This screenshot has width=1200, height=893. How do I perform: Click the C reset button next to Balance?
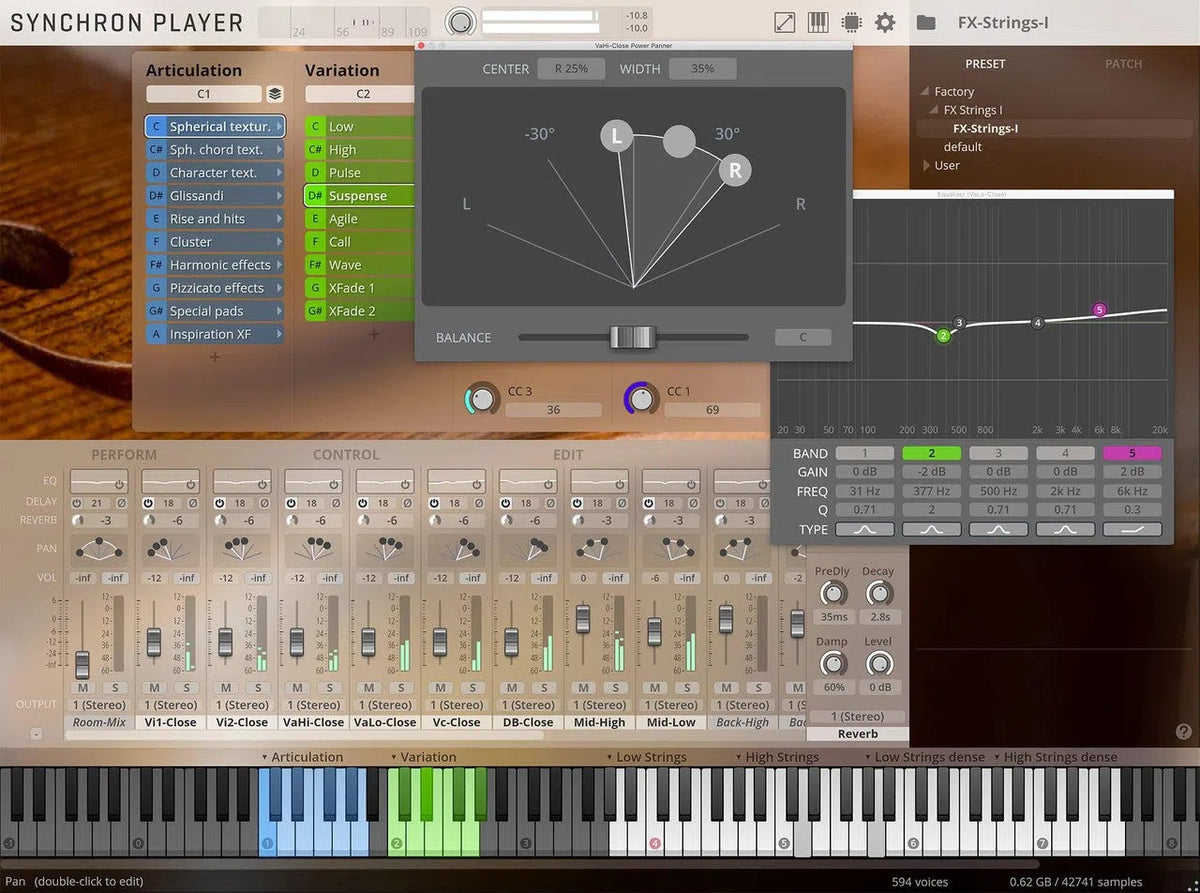(x=802, y=337)
